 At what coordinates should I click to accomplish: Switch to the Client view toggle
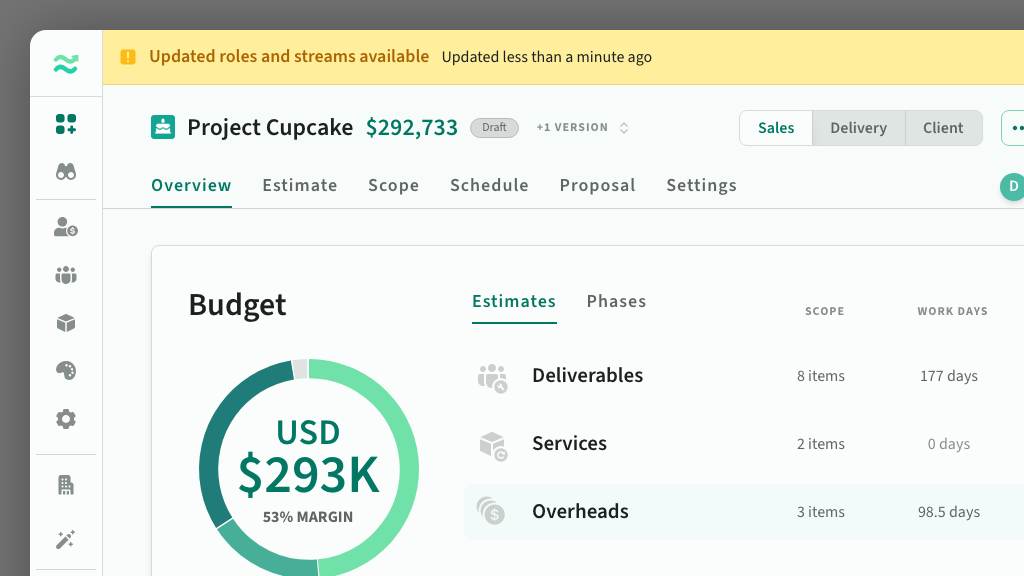(943, 128)
